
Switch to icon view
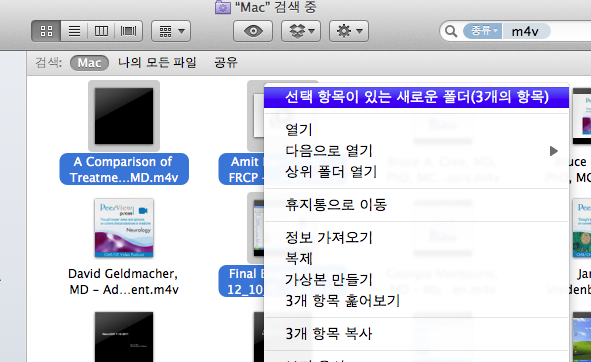[46, 31]
